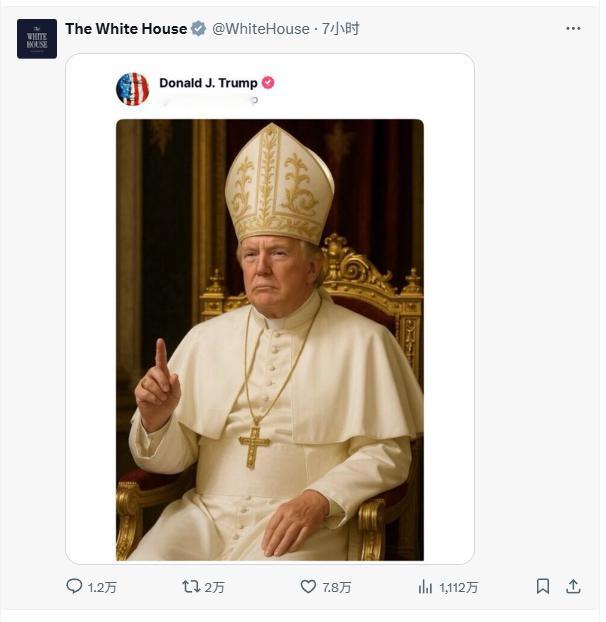Bookmark this White House post
606x622 pixels.
point(543,586)
